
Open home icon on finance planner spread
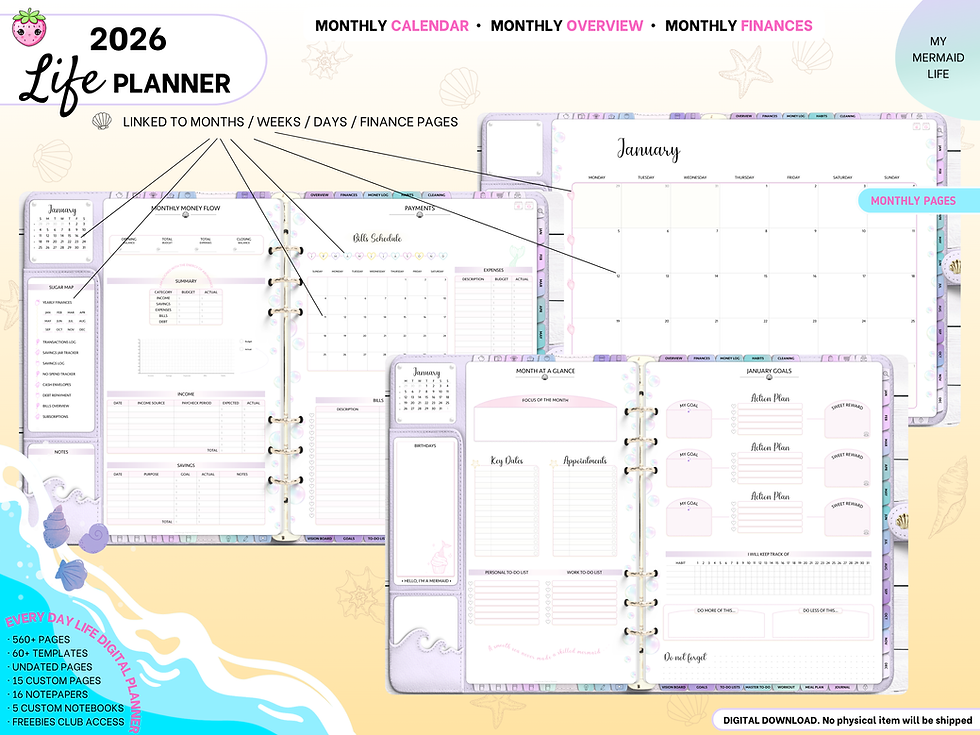tap(119, 194)
